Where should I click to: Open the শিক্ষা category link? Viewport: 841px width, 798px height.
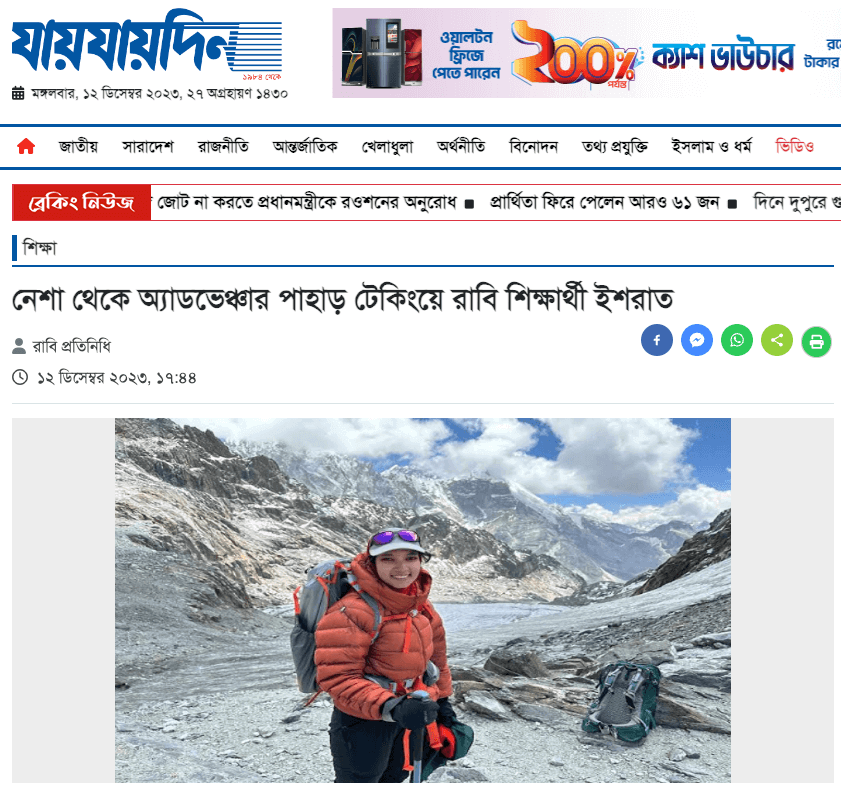click(x=39, y=248)
